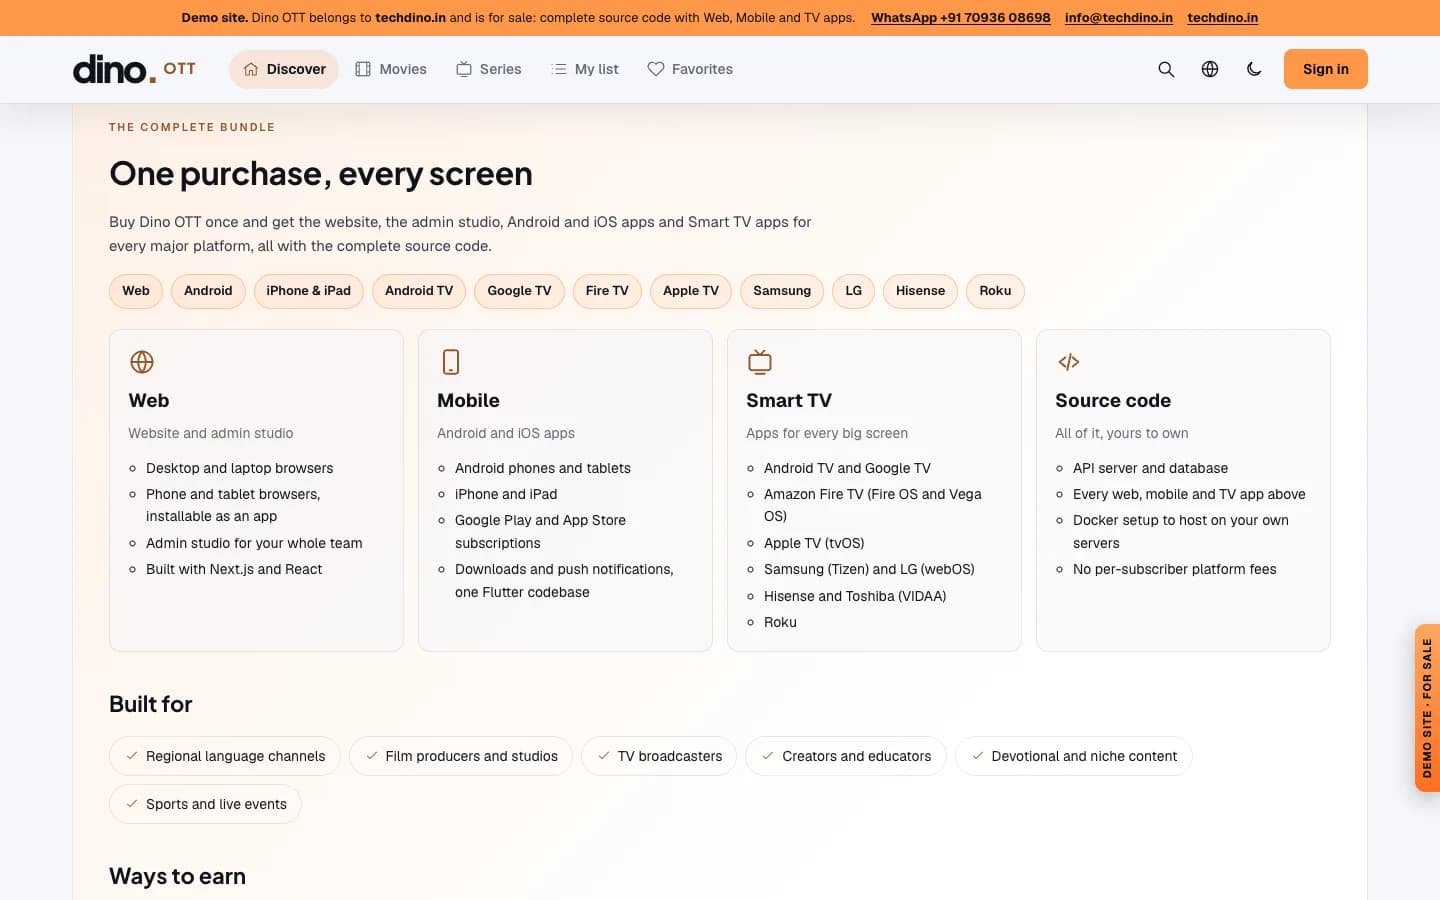Click the 'Built with Next.js and React' text
Viewport: 1440px width, 900px height.
click(x=234, y=569)
